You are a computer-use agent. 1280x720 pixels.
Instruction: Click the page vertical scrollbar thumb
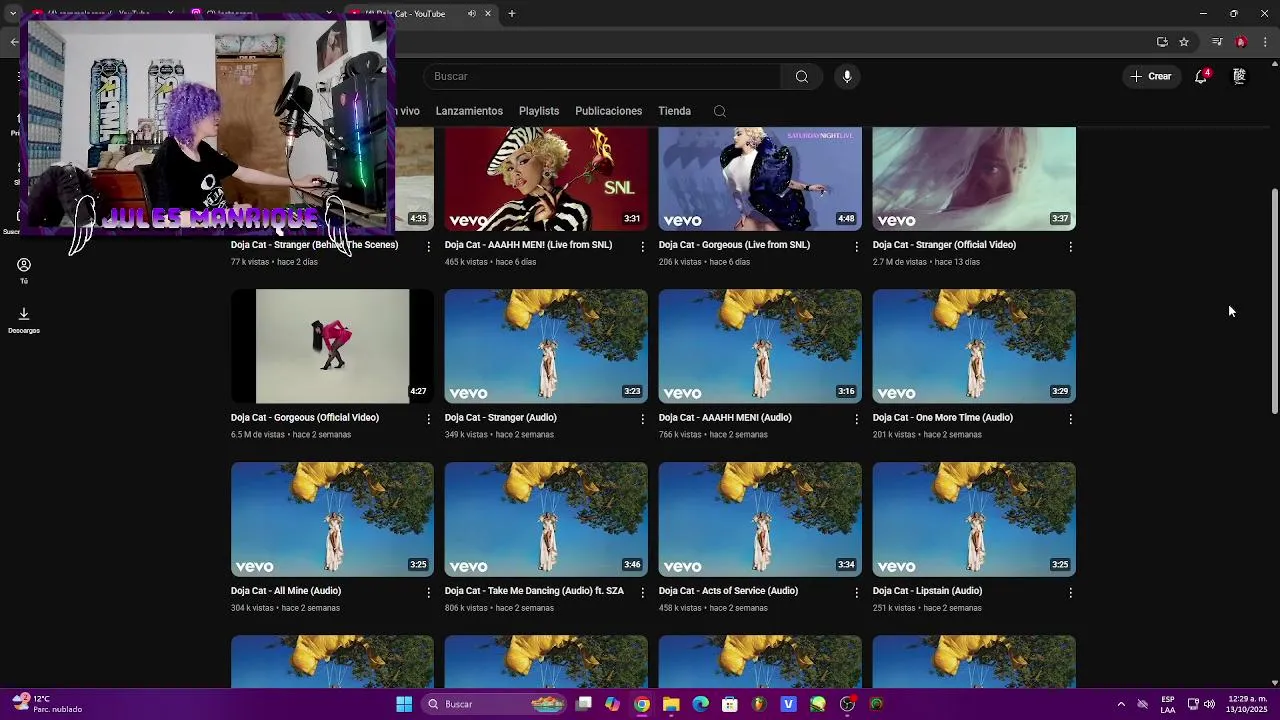point(1274,300)
